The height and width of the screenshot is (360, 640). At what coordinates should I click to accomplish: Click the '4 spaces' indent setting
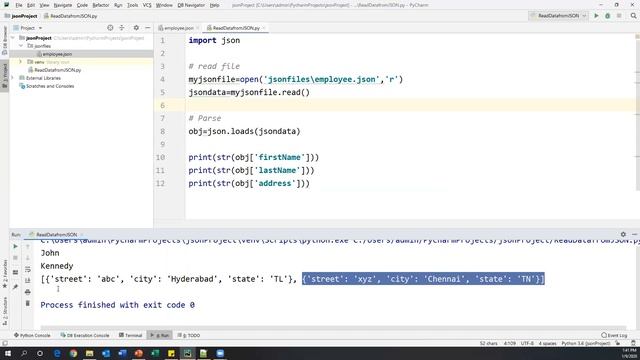point(547,344)
